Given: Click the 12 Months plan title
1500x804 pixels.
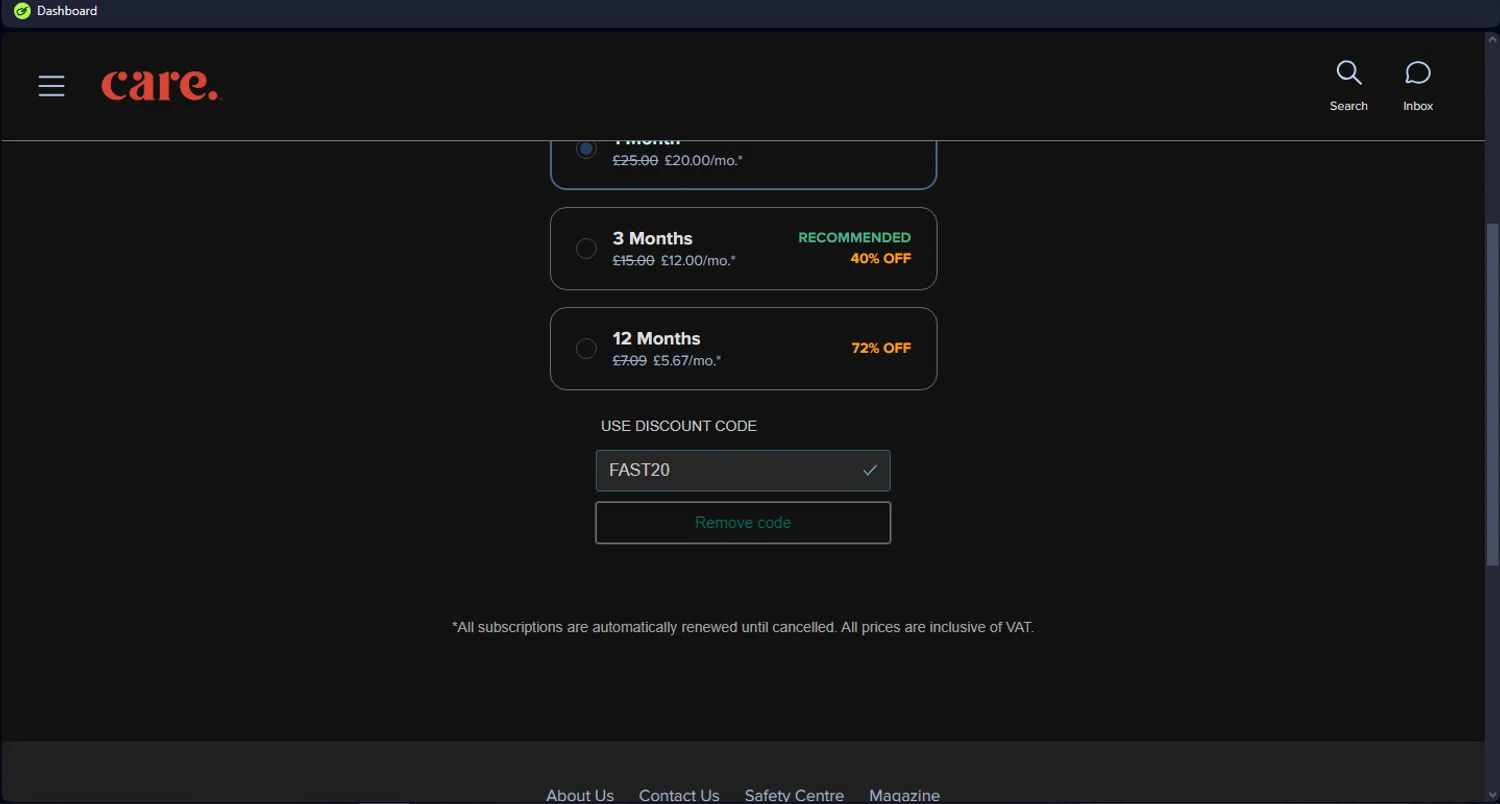Looking at the screenshot, I should (x=657, y=339).
